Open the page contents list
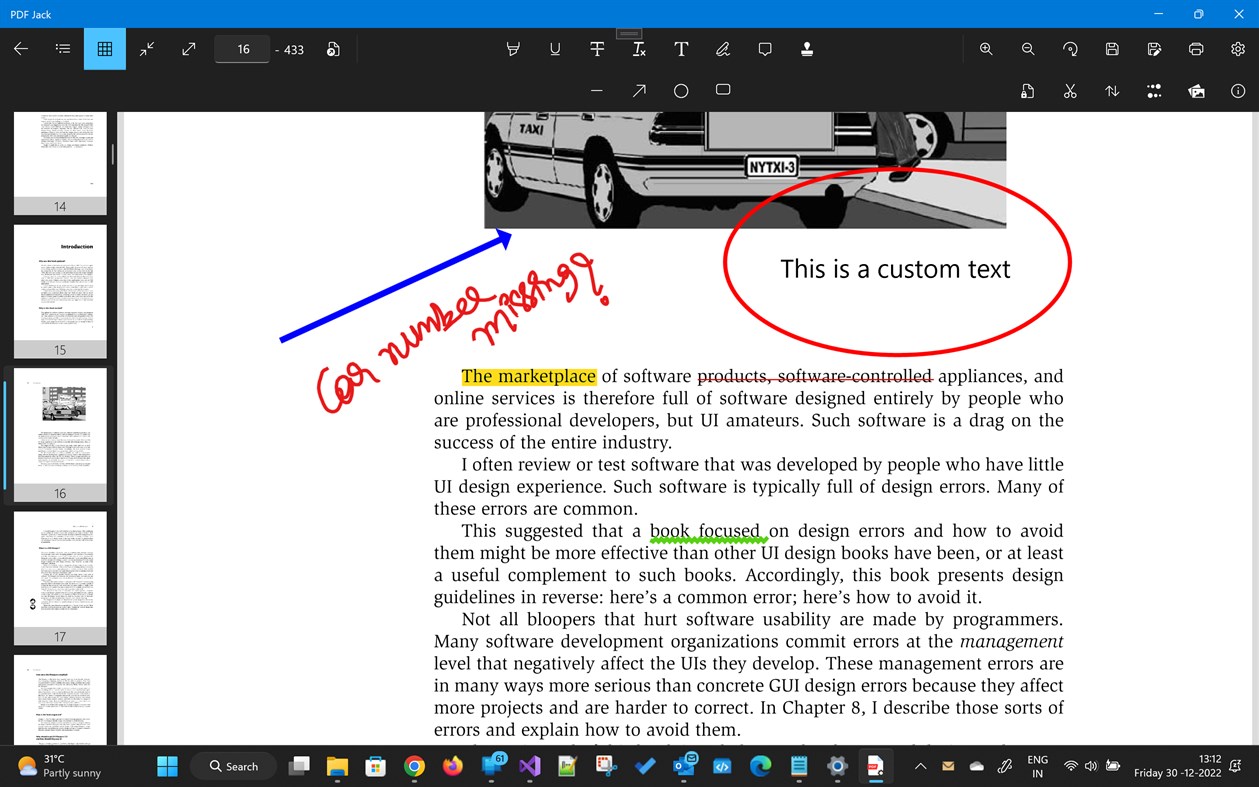This screenshot has height=787, width=1259. click(x=63, y=48)
